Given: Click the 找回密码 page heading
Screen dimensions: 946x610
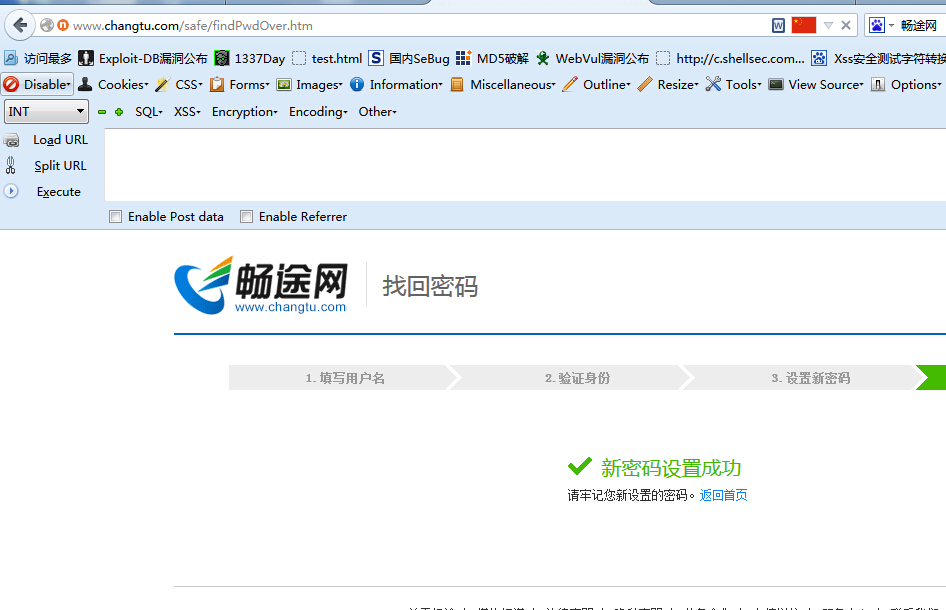Looking at the screenshot, I should [430, 286].
